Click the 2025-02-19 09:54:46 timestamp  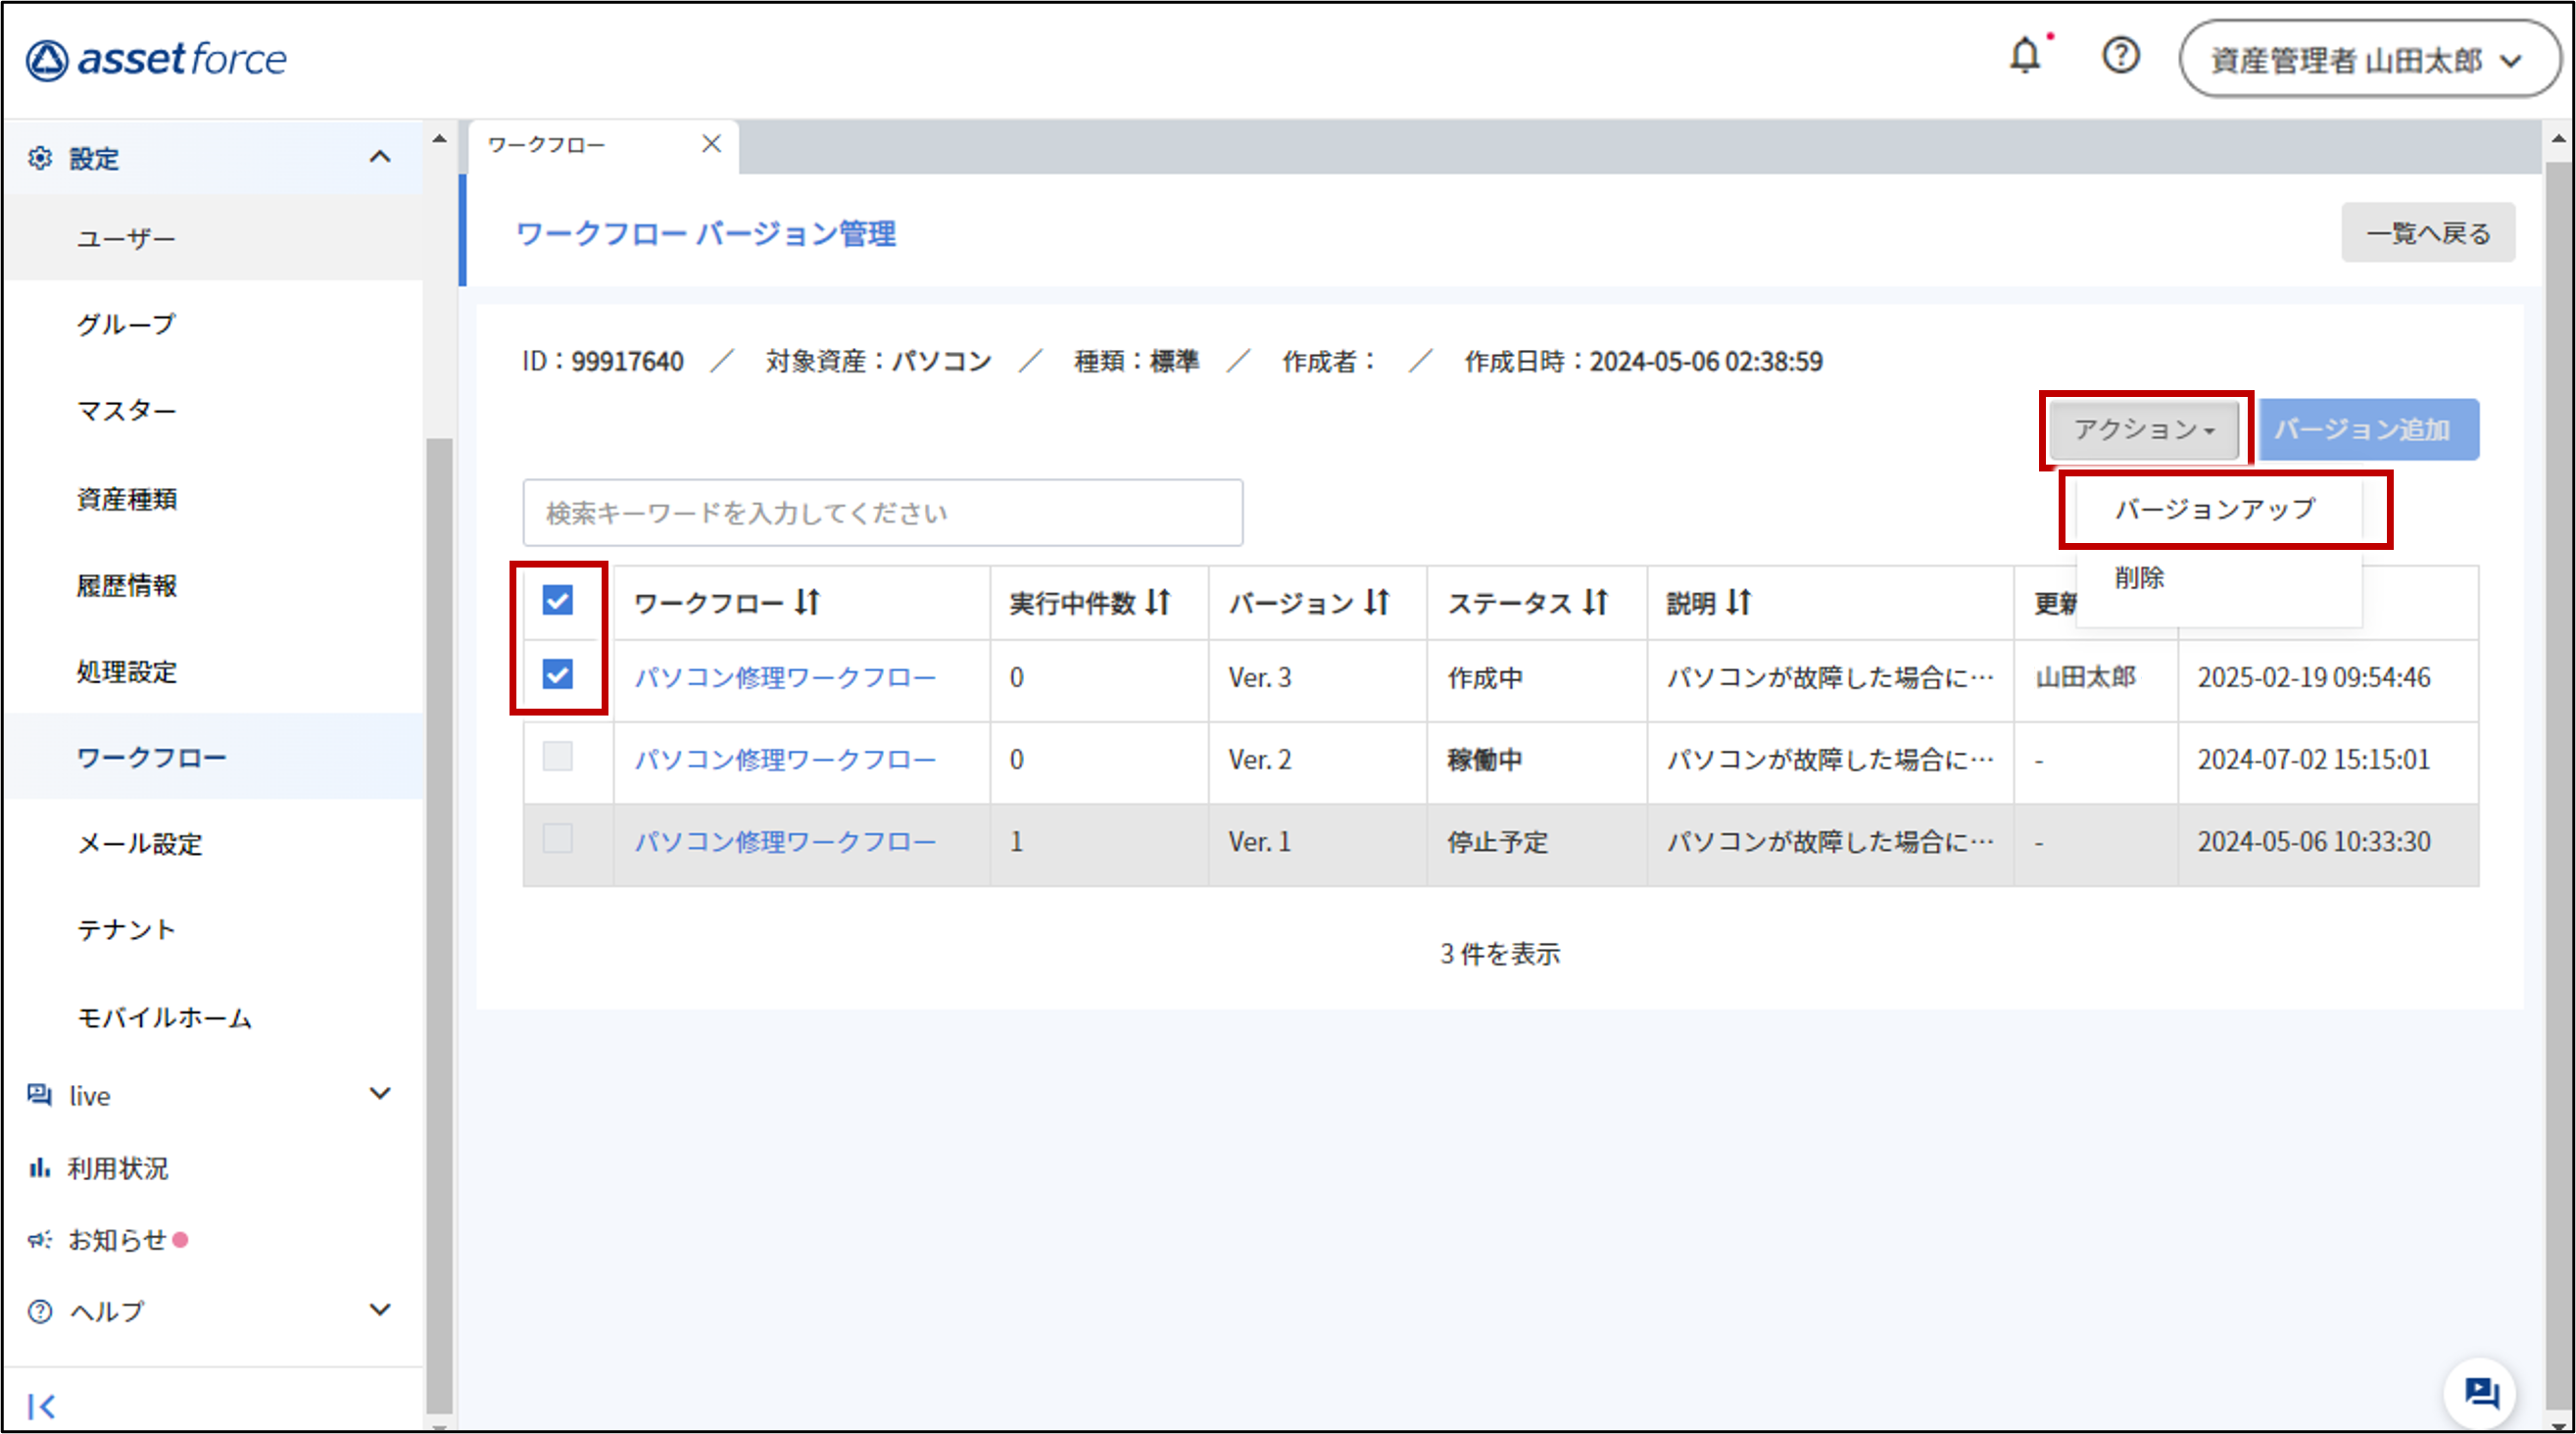coord(2313,677)
